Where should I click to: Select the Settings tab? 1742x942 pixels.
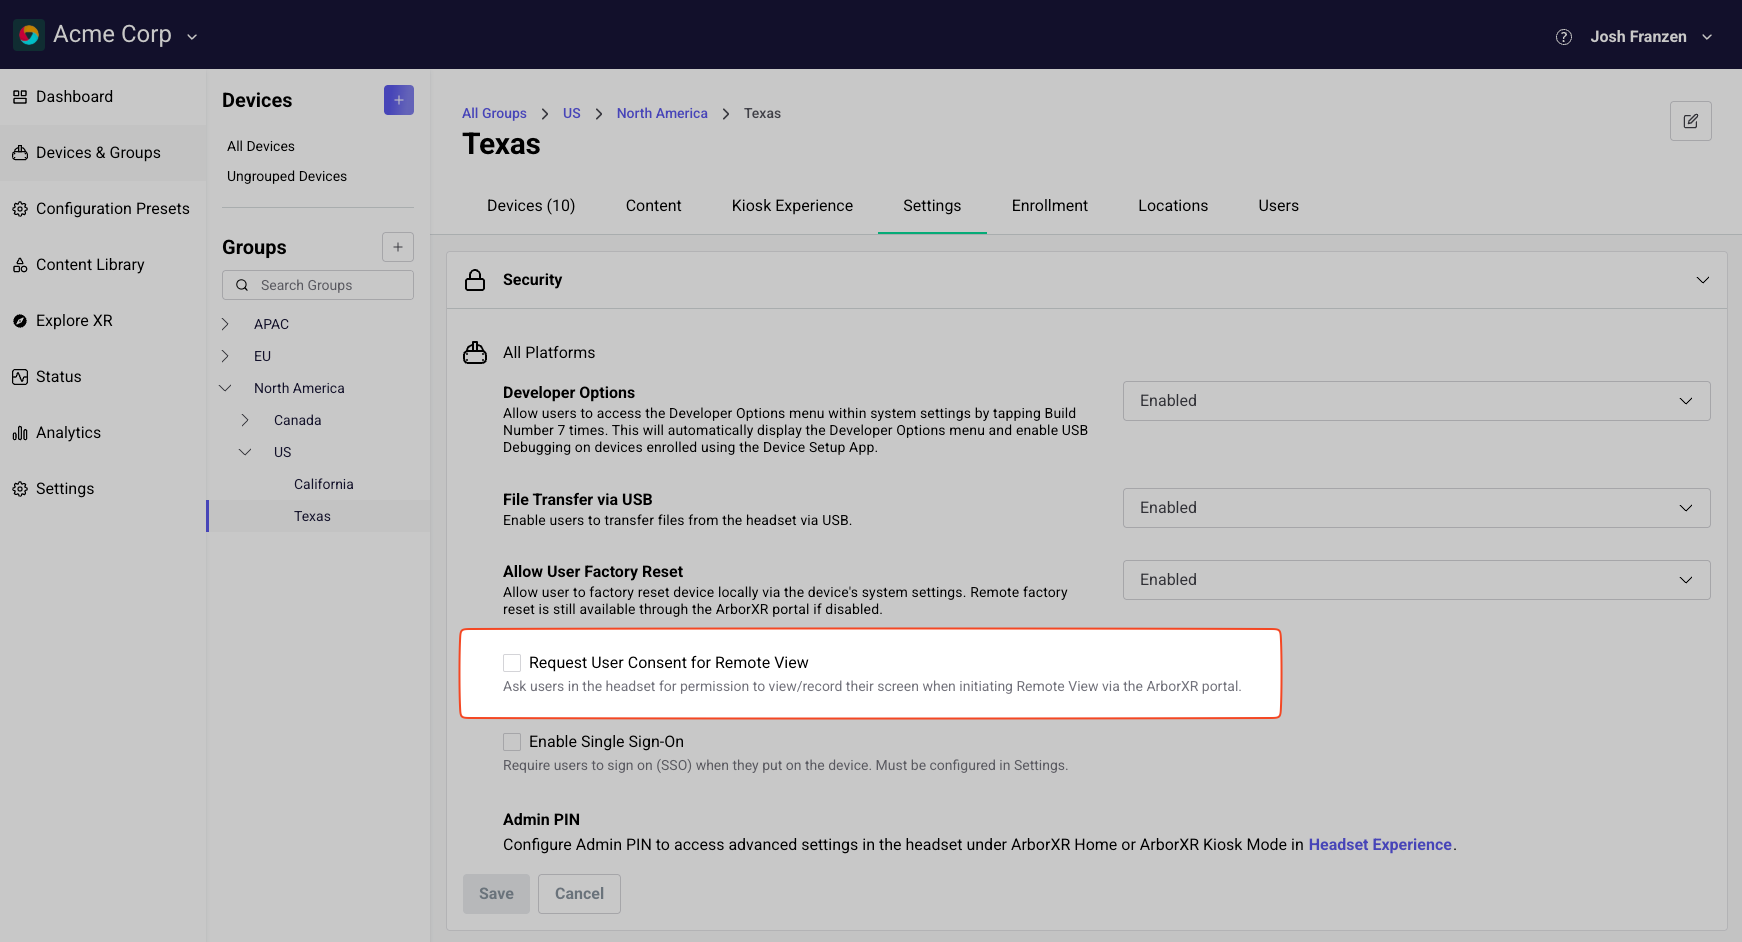click(932, 206)
